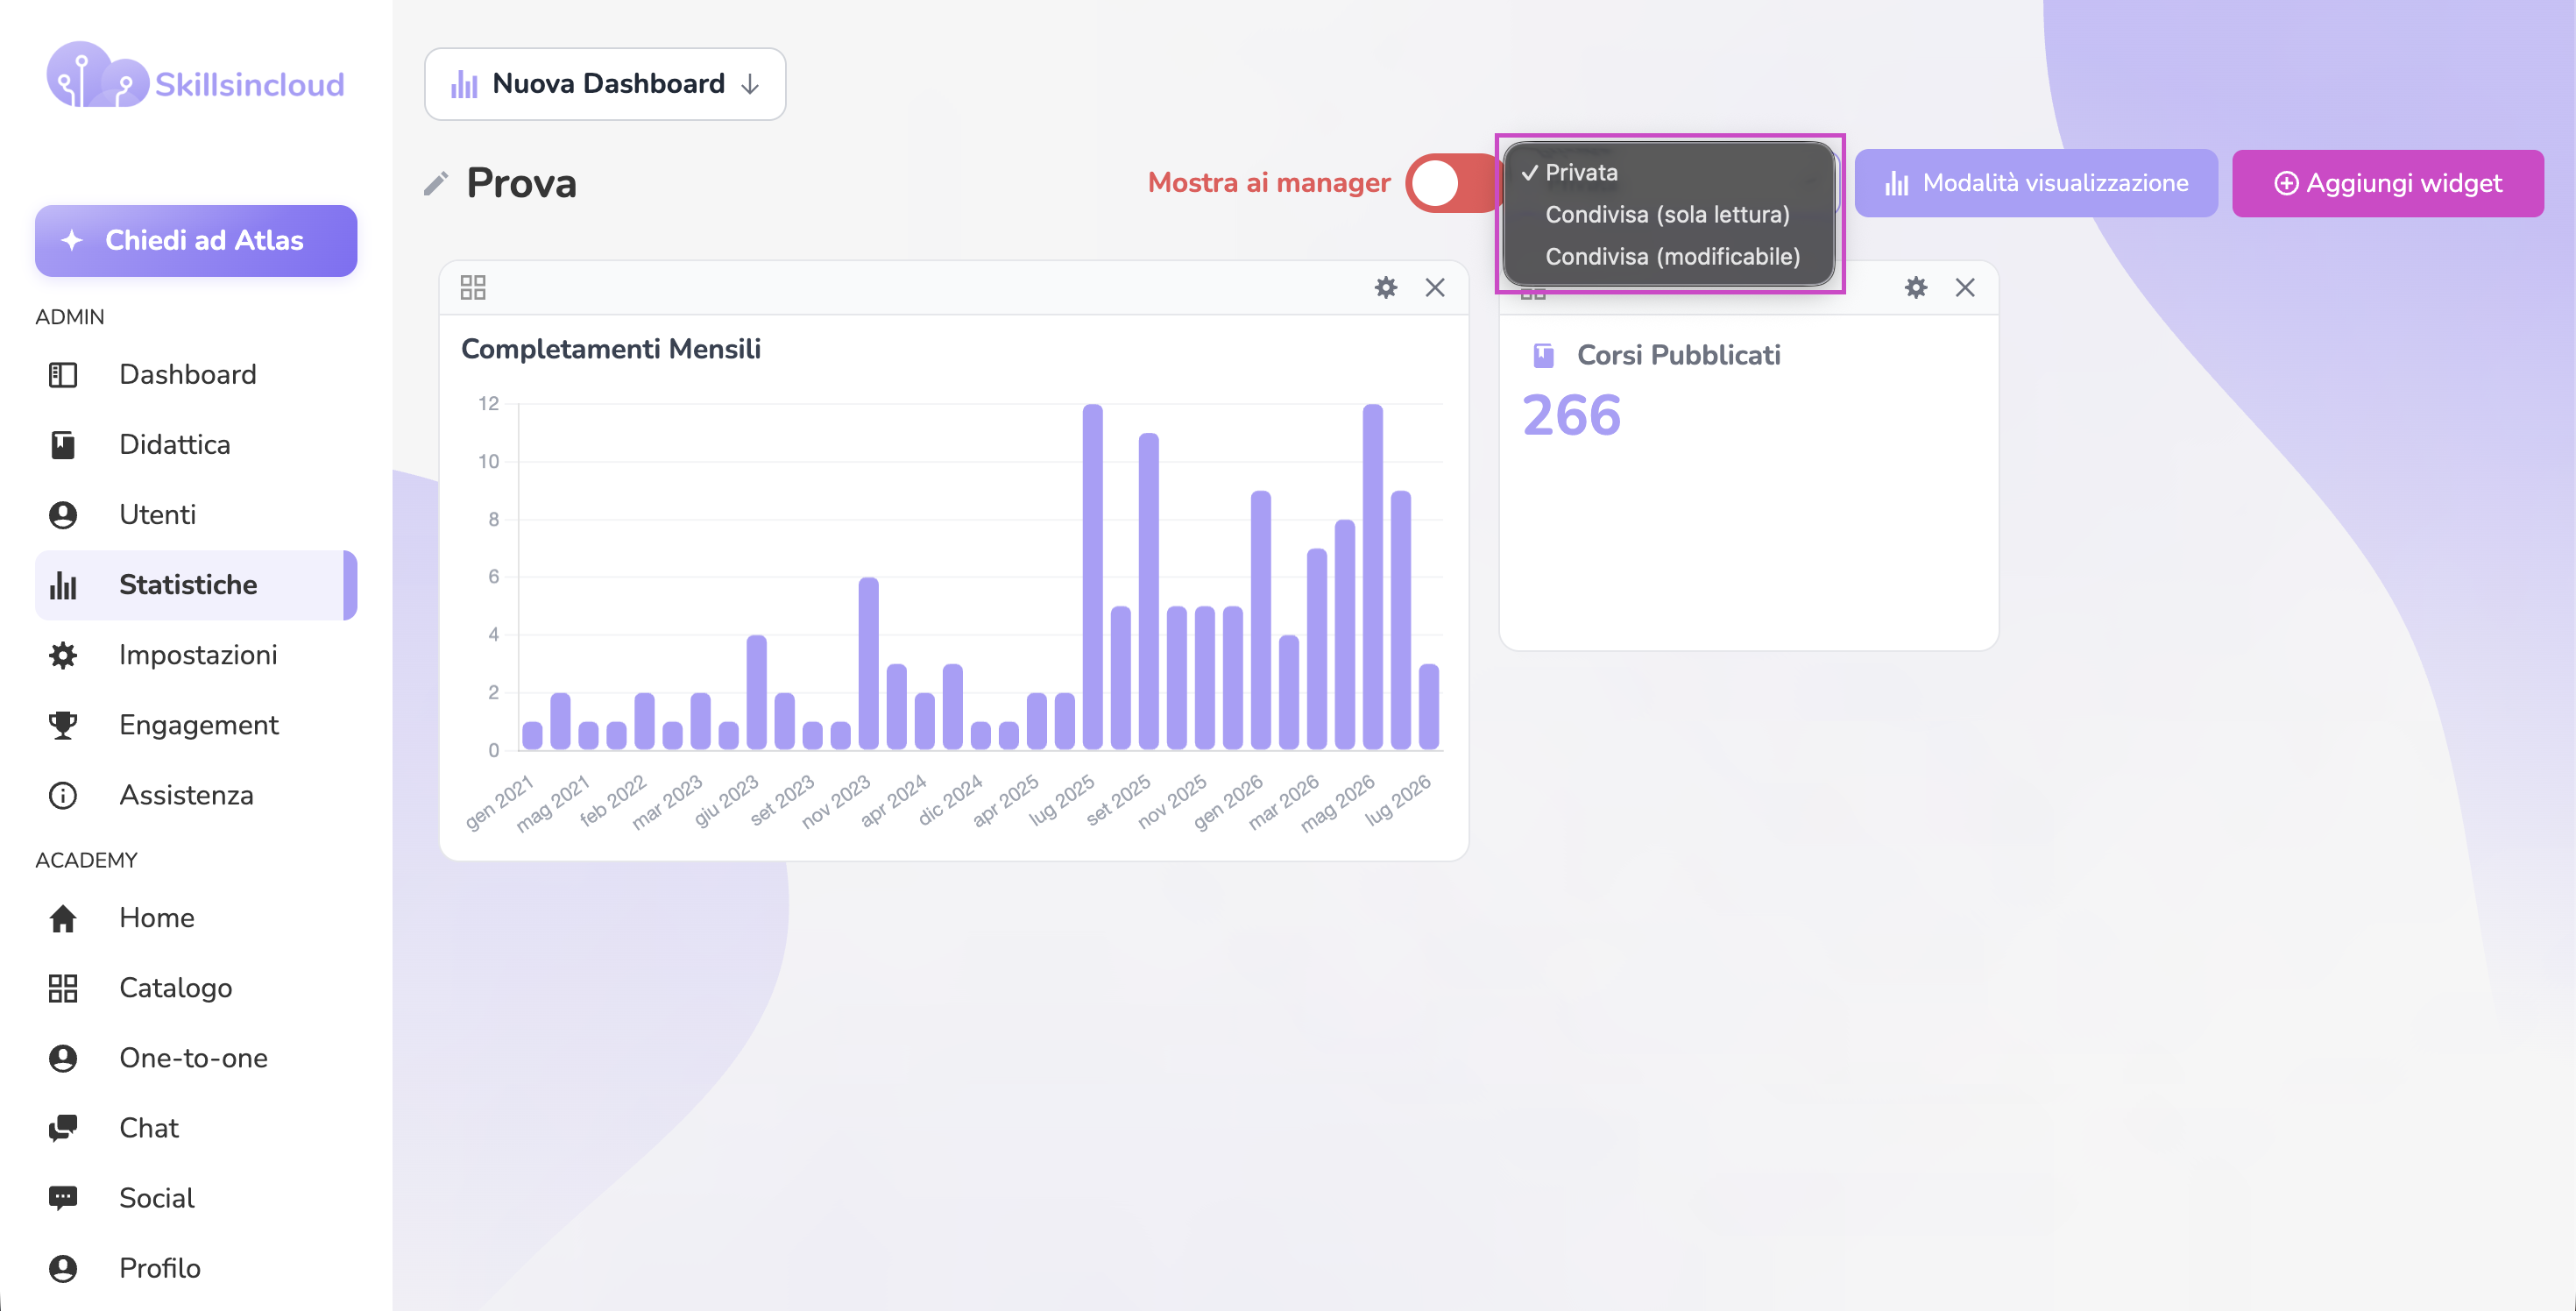This screenshot has height=1311, width=2576.
Task: Choose Condivisa (modificabile) option
Action: pos(1668,256)
